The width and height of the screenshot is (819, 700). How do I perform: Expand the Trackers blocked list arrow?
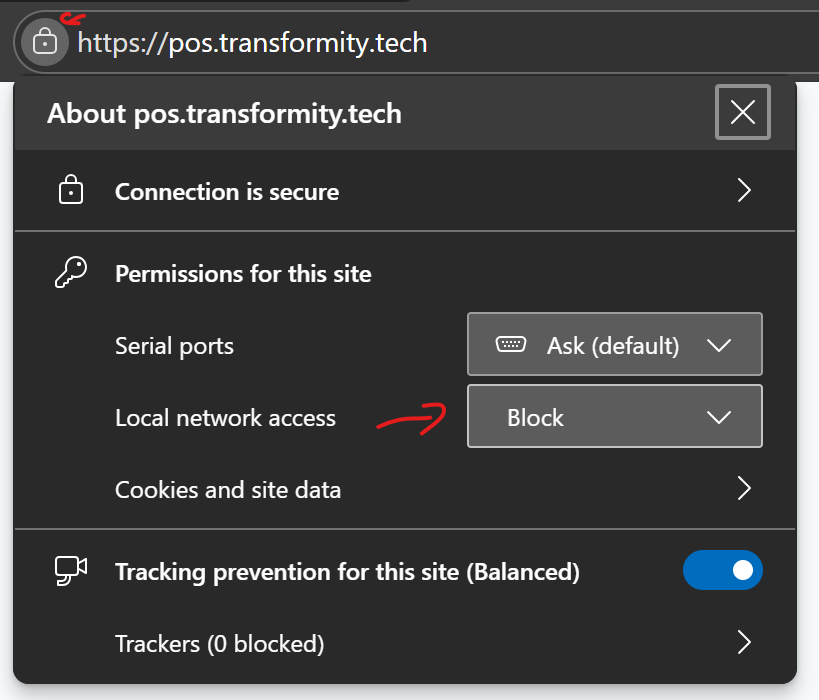click(x=743, y=642)
